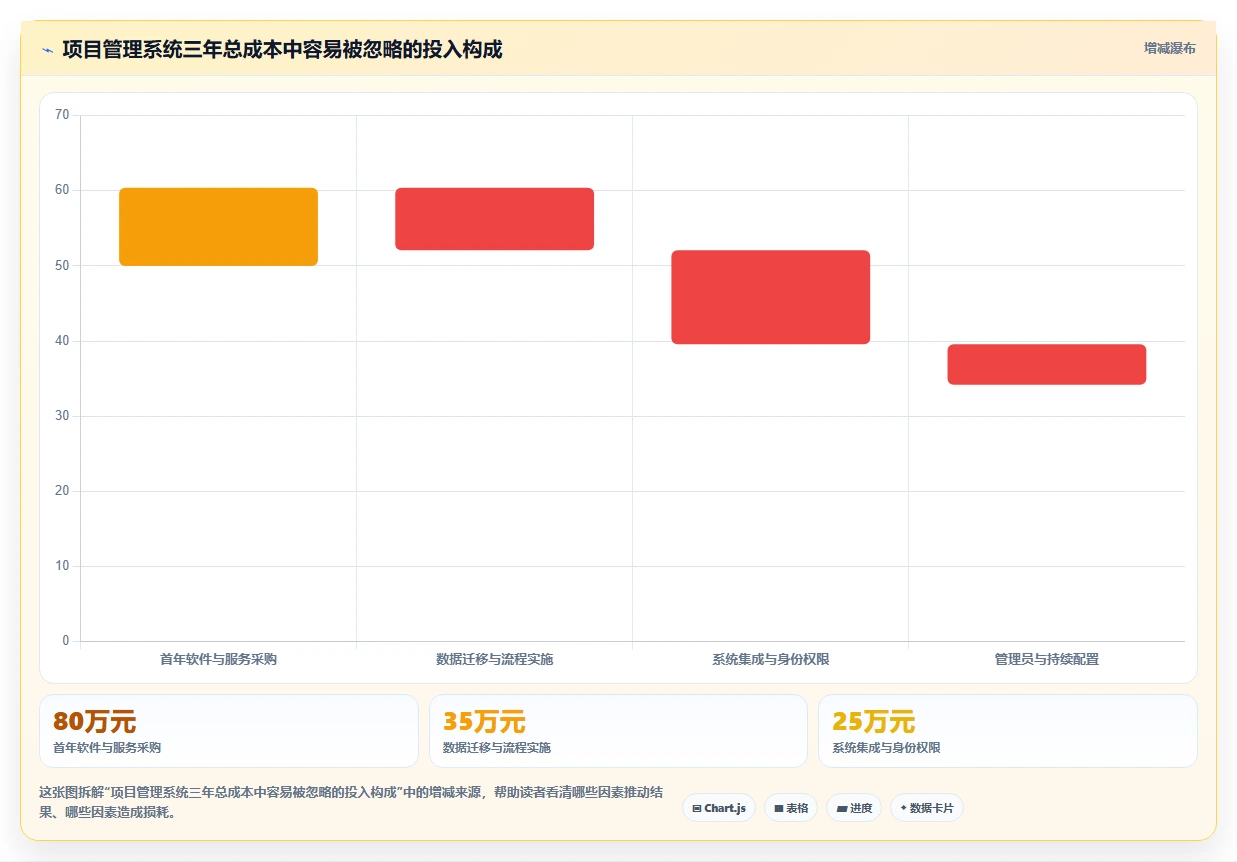The width and height of the screenshot is (1237, 862).
Task: Click y-axis value 0
Action: click(66, 641)
